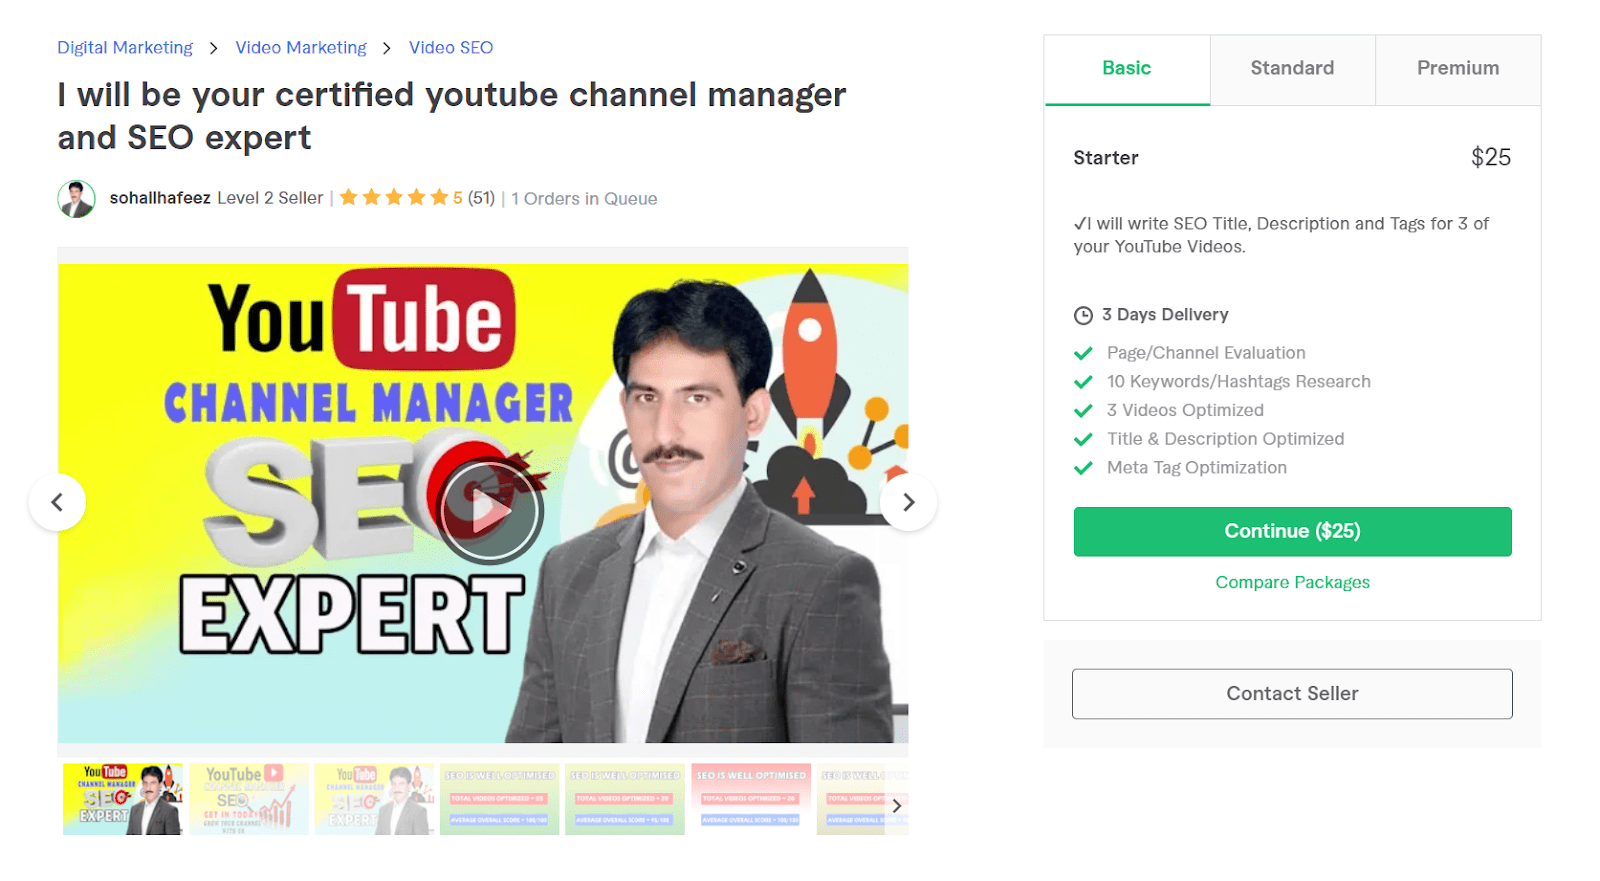The width and height of the screenshot is (1600, 881).
Task: Open the Compare Packages link
Action: click(x=1292, y=582)
